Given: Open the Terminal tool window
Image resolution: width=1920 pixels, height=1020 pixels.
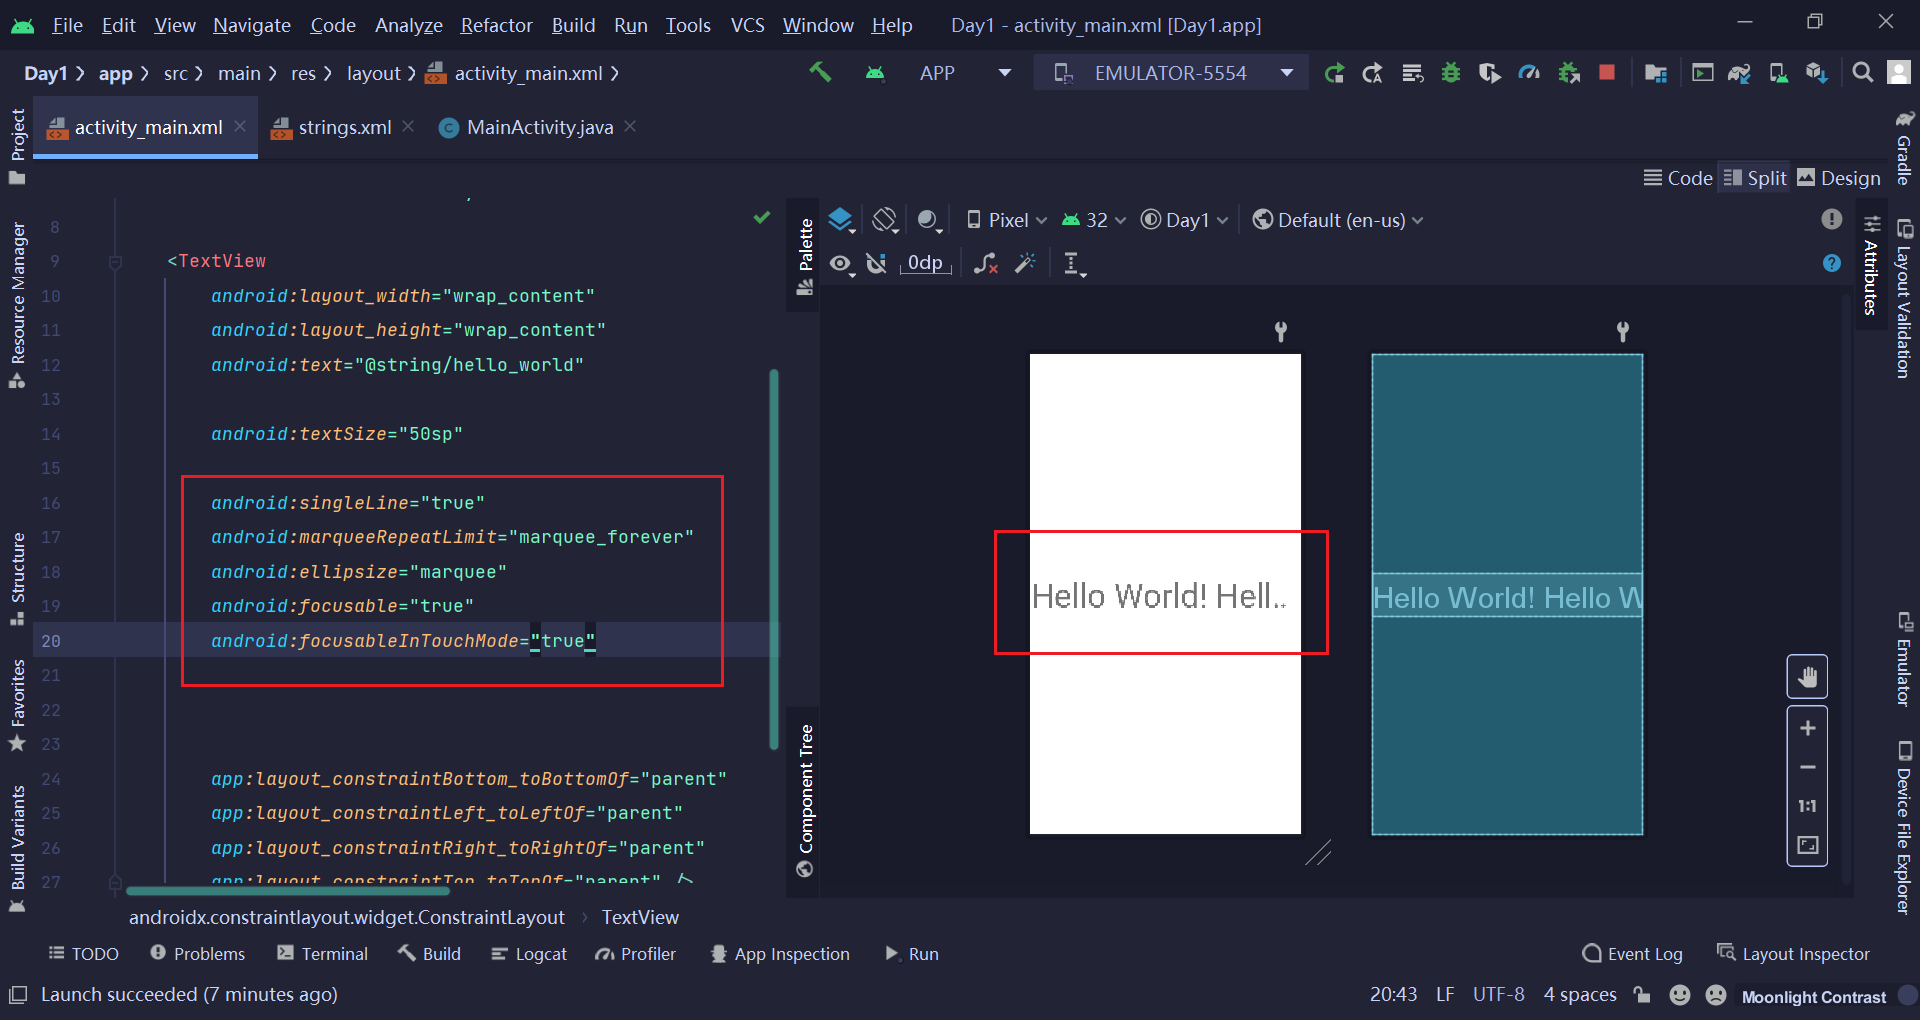Looking at the screenshot, I should pyautogui.click(x=323, y=954).
